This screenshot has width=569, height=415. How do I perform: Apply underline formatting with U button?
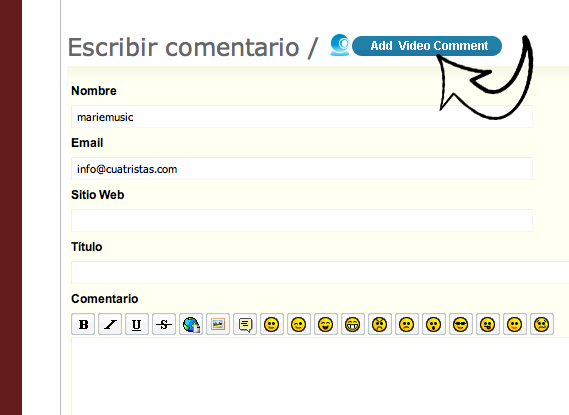pyautogui.click(x=137, y=324)
